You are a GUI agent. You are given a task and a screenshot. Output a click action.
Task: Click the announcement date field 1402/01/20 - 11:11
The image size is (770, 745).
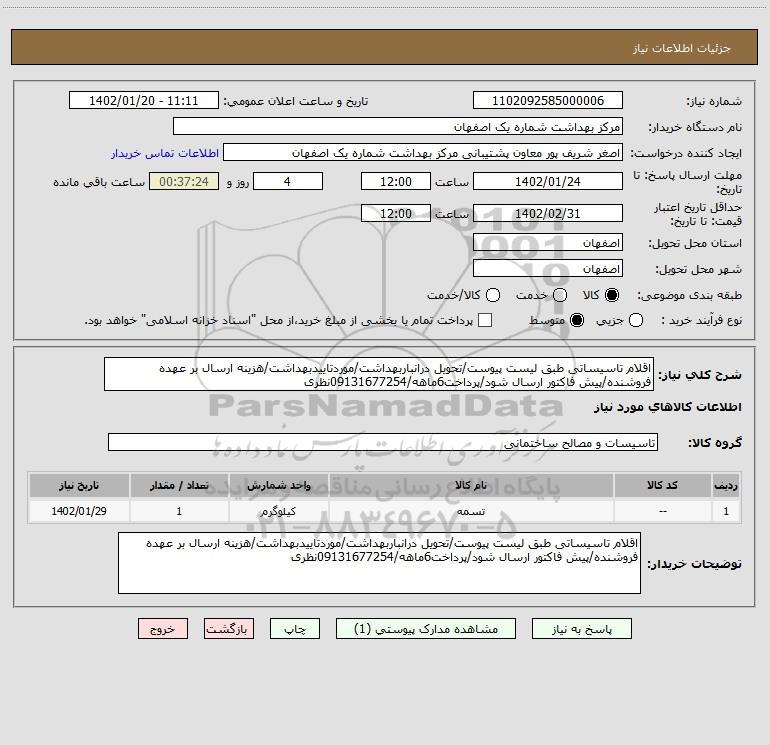coord(144,101)
